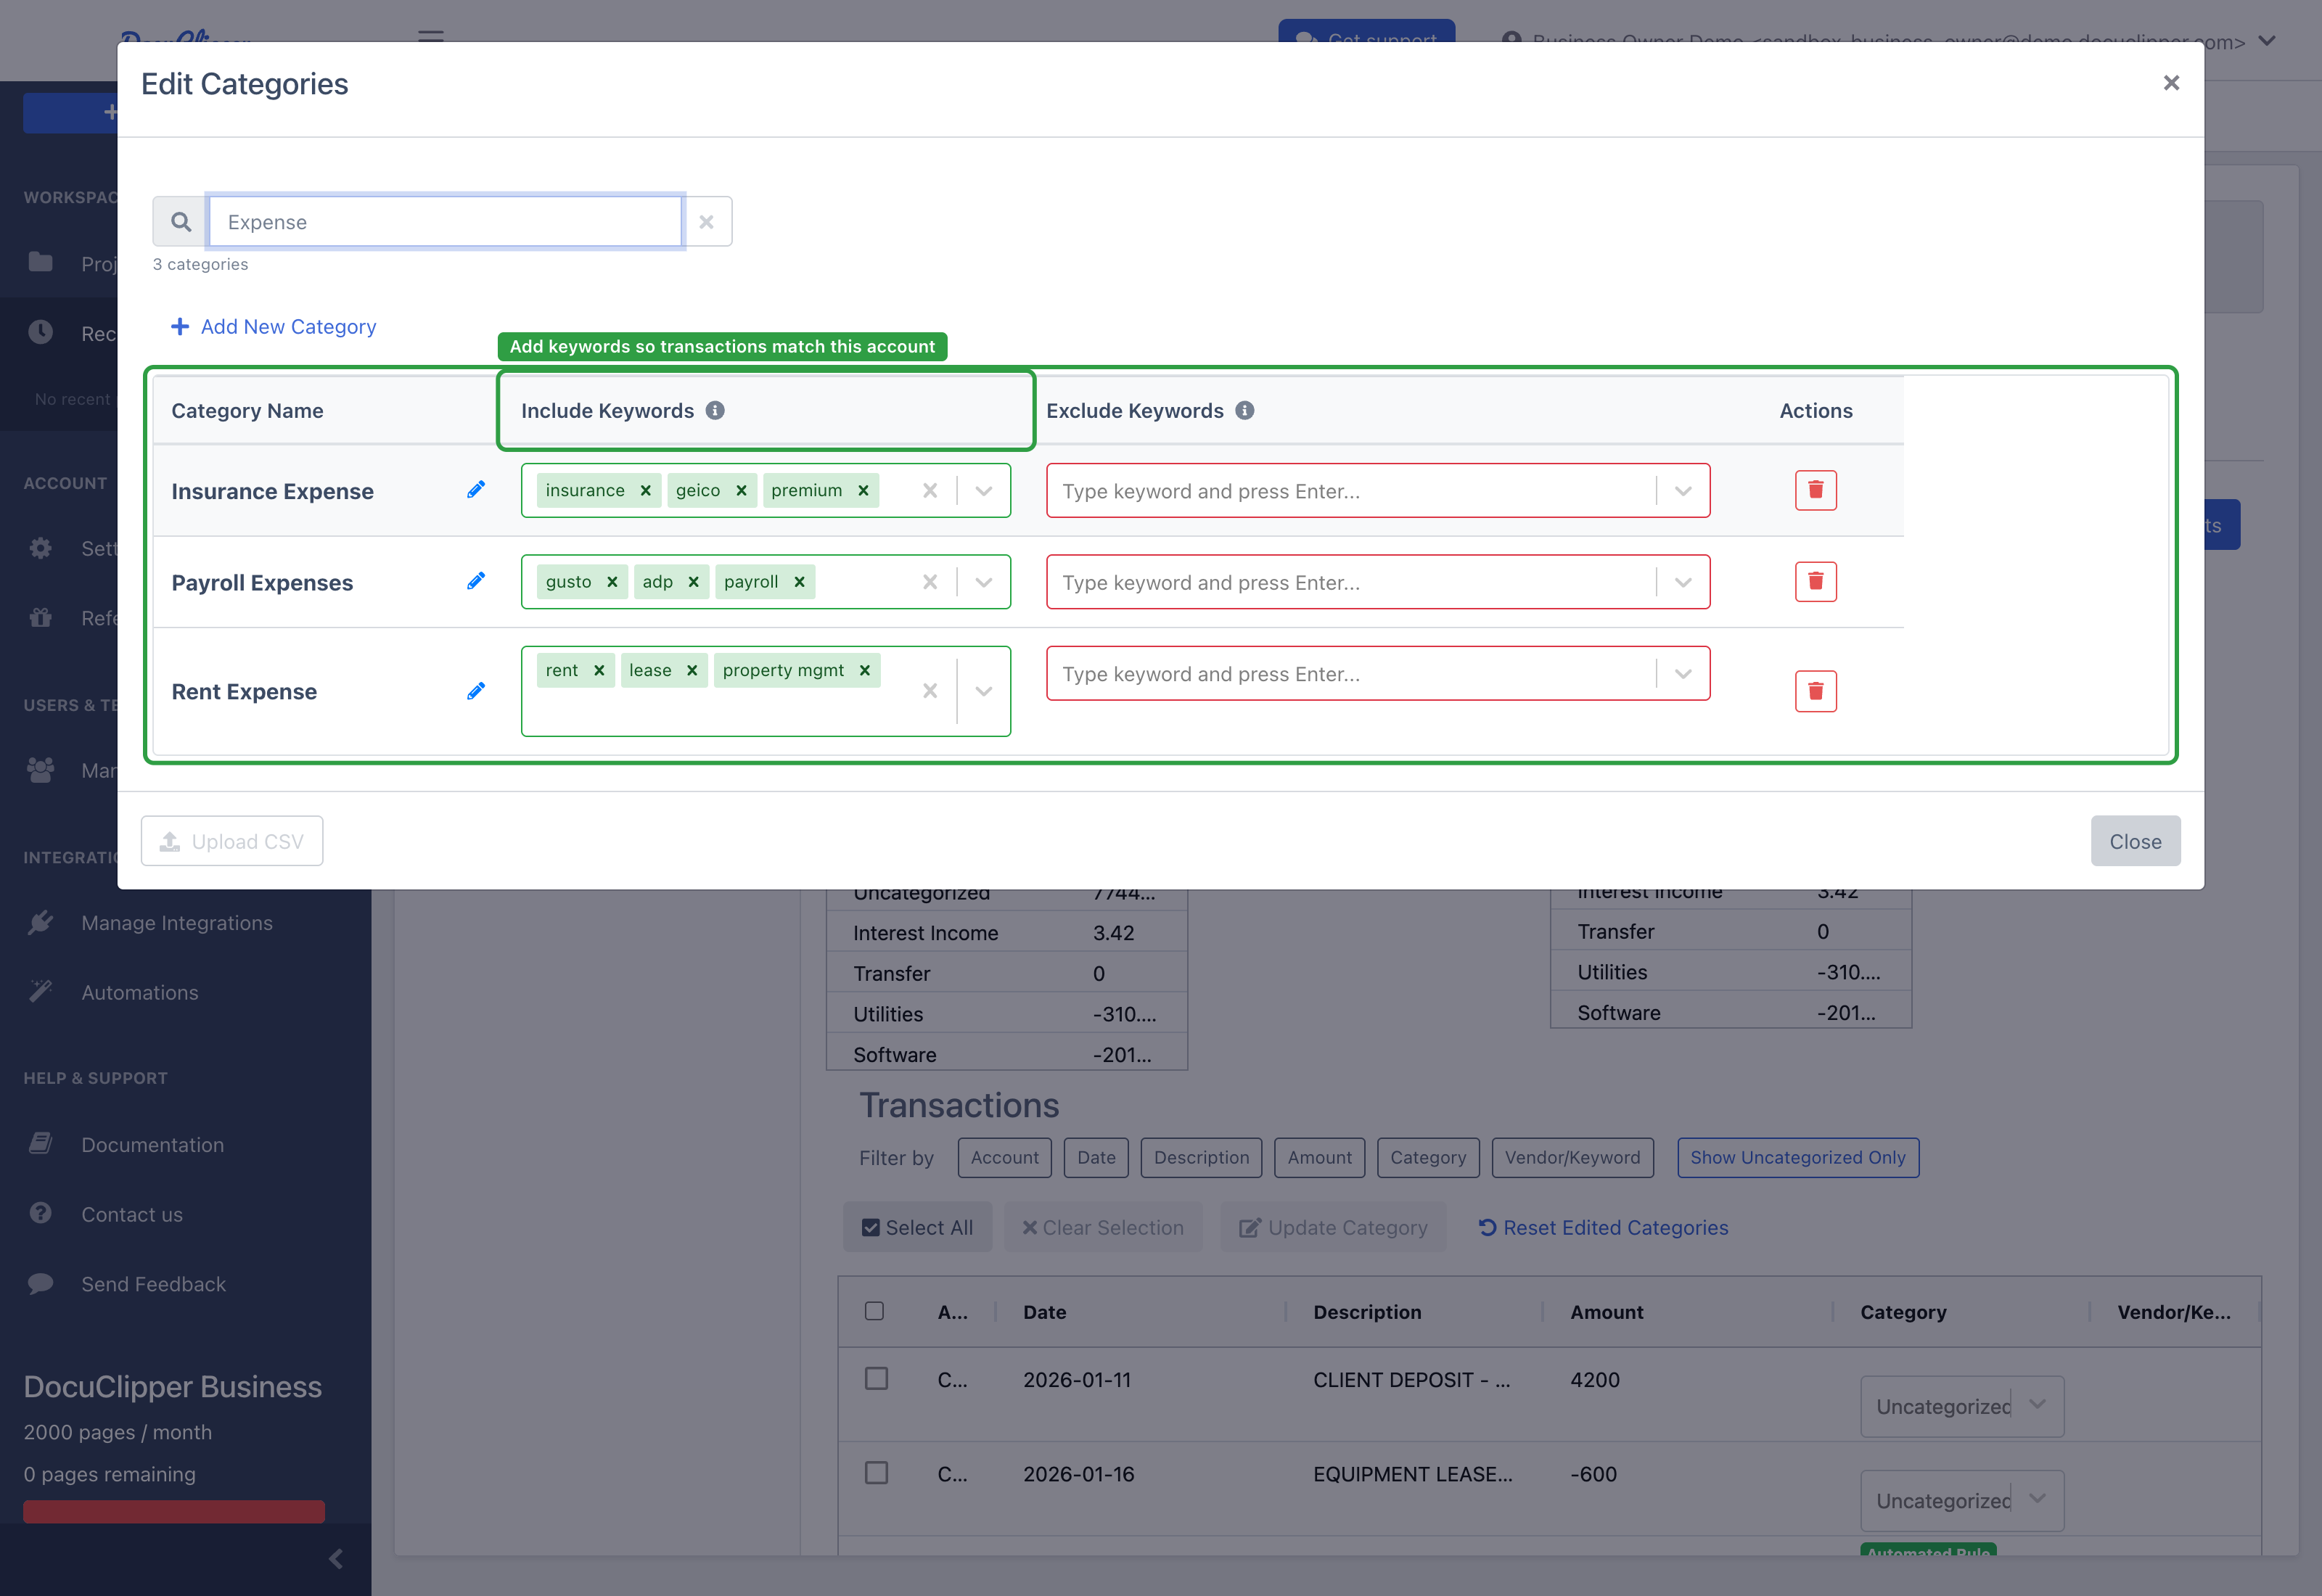Click the Close button in dialog footer
This screenshot has width=2322, height=1596.
2135,841
